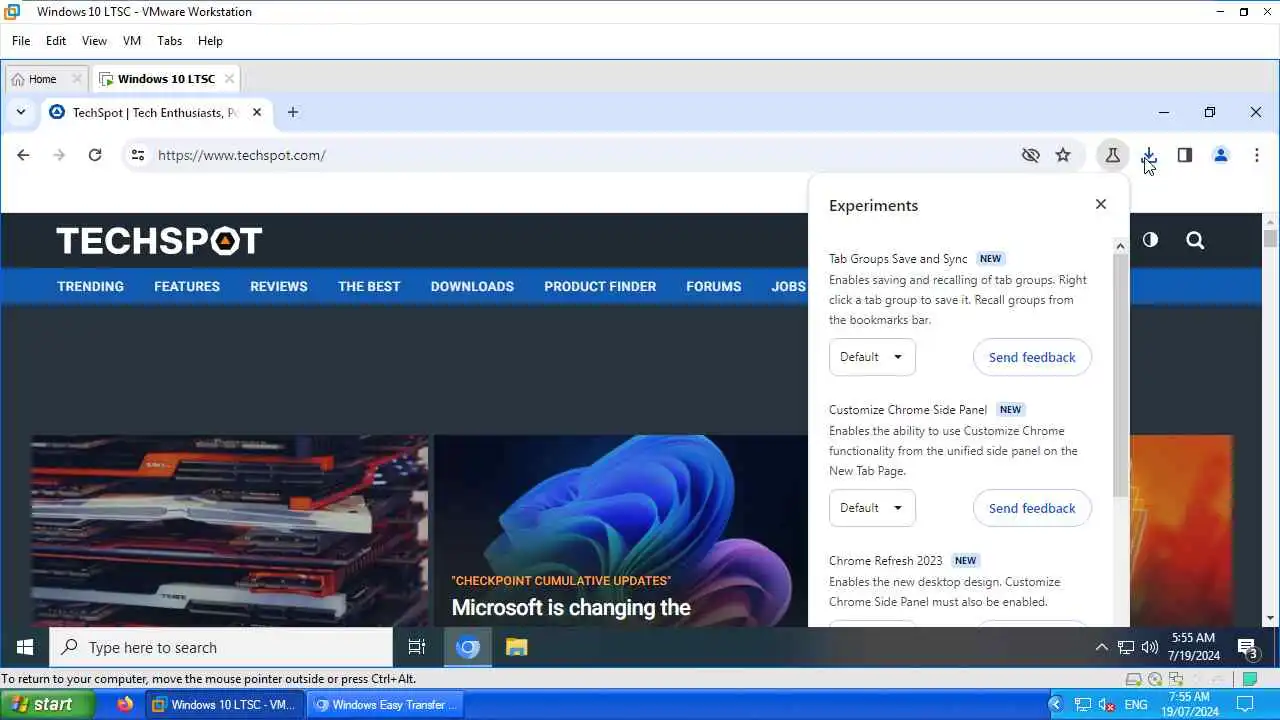Open TechSpot search magnifier icon
This screenshot has height=720, width=1280.
[1195, 240]
